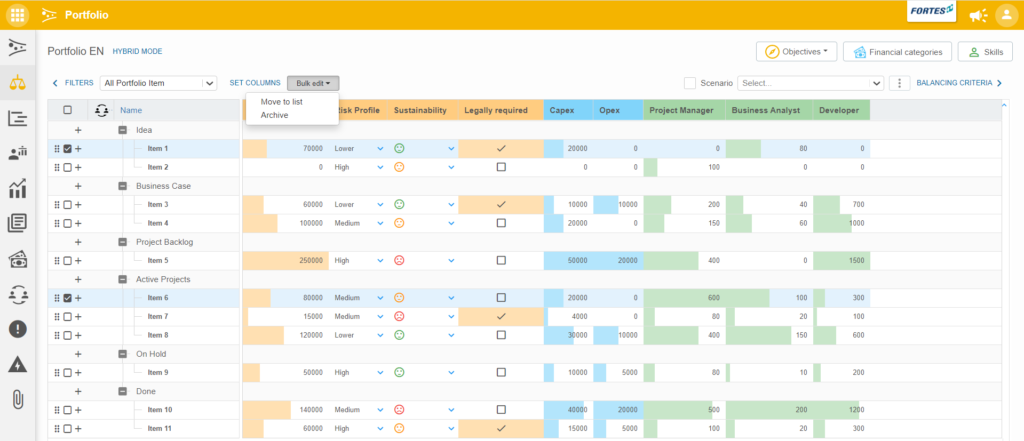The width and height of the screenshot is (1024, 441).
Task: Open the app launcher grid icon
Action: tap(17, 14)
